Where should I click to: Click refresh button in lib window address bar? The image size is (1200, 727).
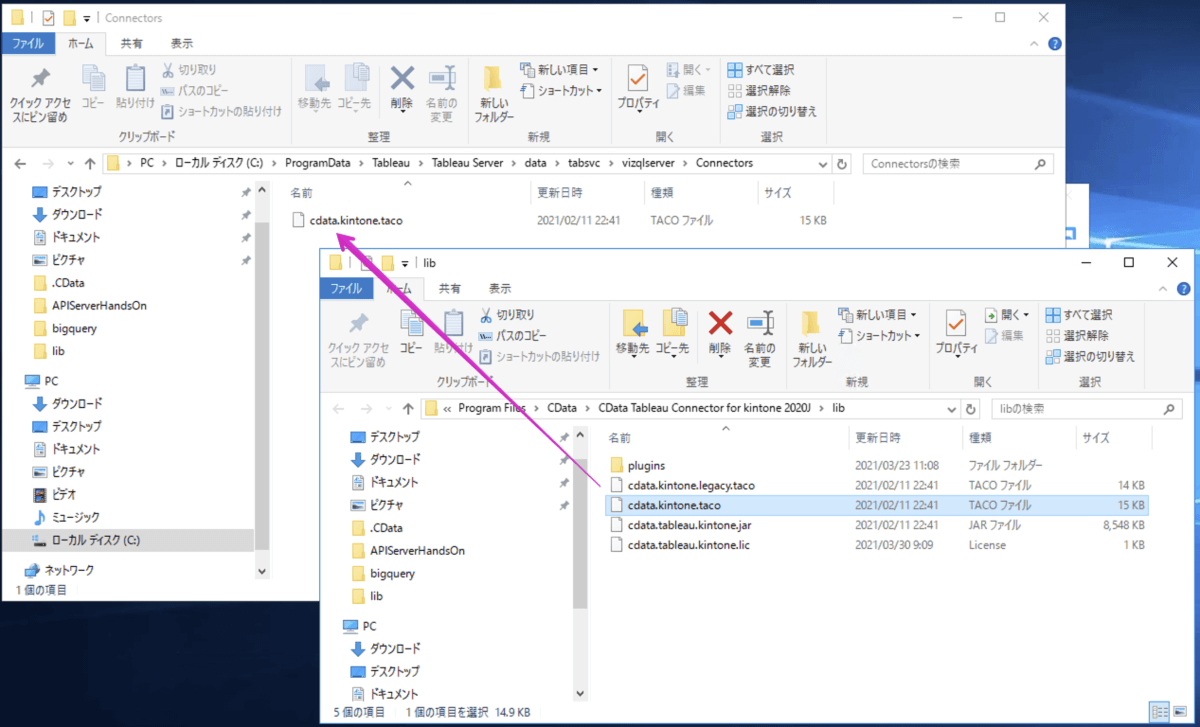[970, 409]
